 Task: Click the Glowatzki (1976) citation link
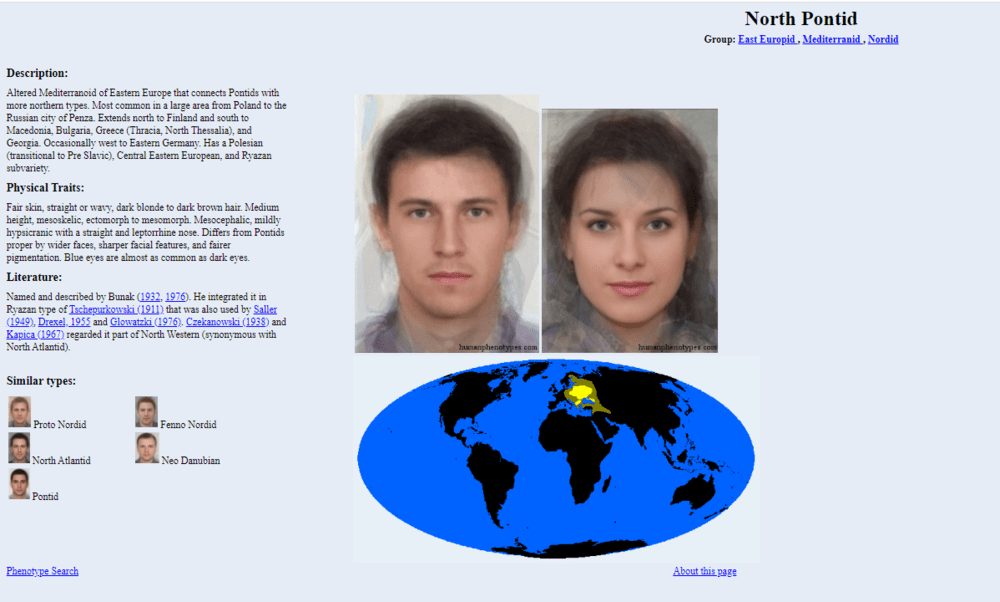pos(145,322)
